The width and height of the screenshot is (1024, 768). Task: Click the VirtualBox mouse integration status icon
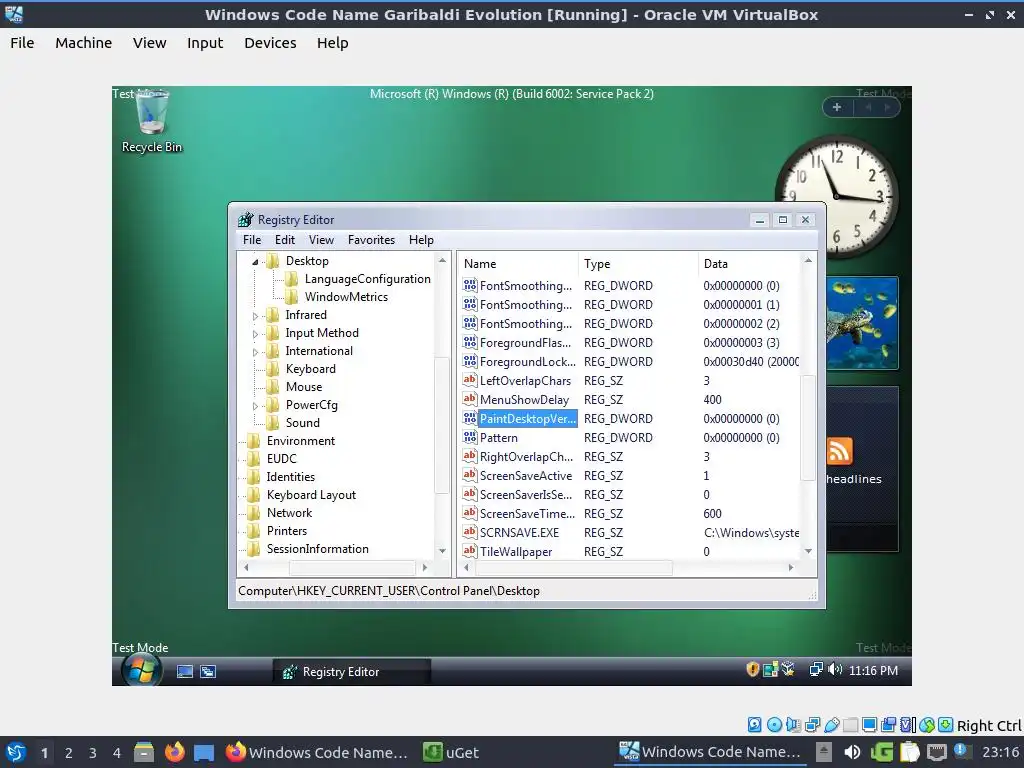pos(926,725)
